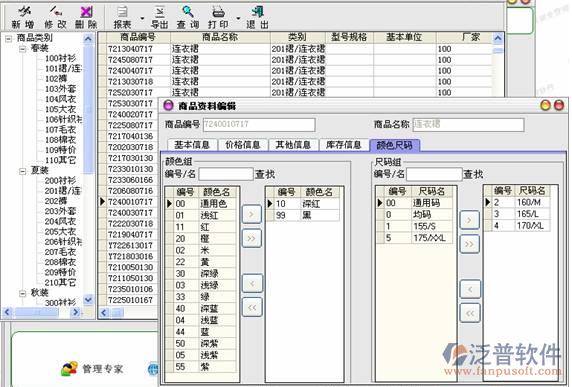Open the dropdown arrow next to 报表
This screenshot has width=572, height=387.
[x=142, y=18]
